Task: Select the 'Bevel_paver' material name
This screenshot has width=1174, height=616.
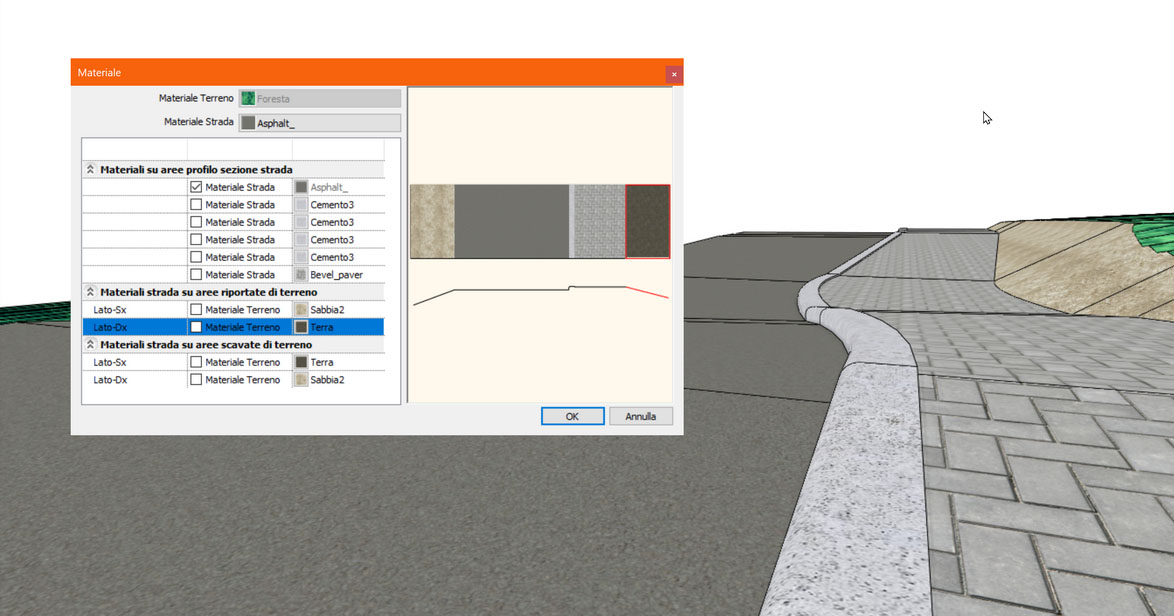Action: [x=336, y=275]
